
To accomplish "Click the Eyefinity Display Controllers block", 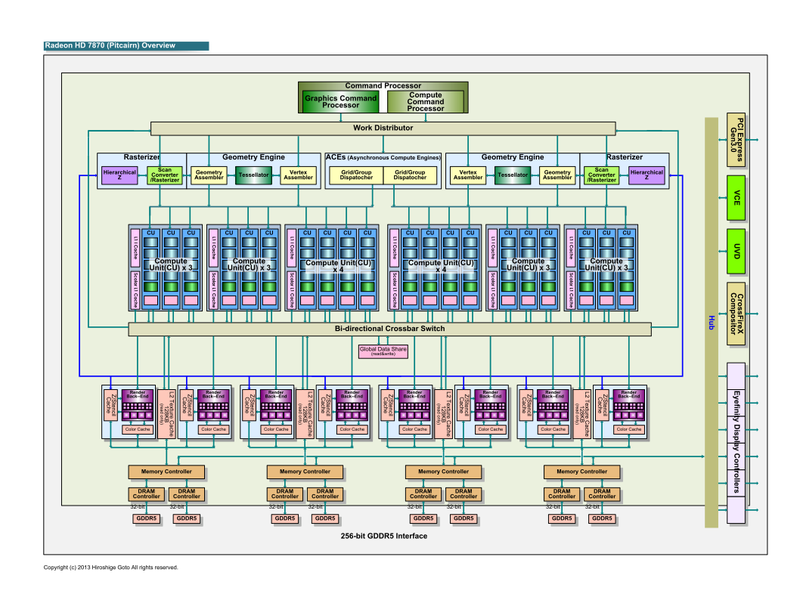I will tap(736, 440).
